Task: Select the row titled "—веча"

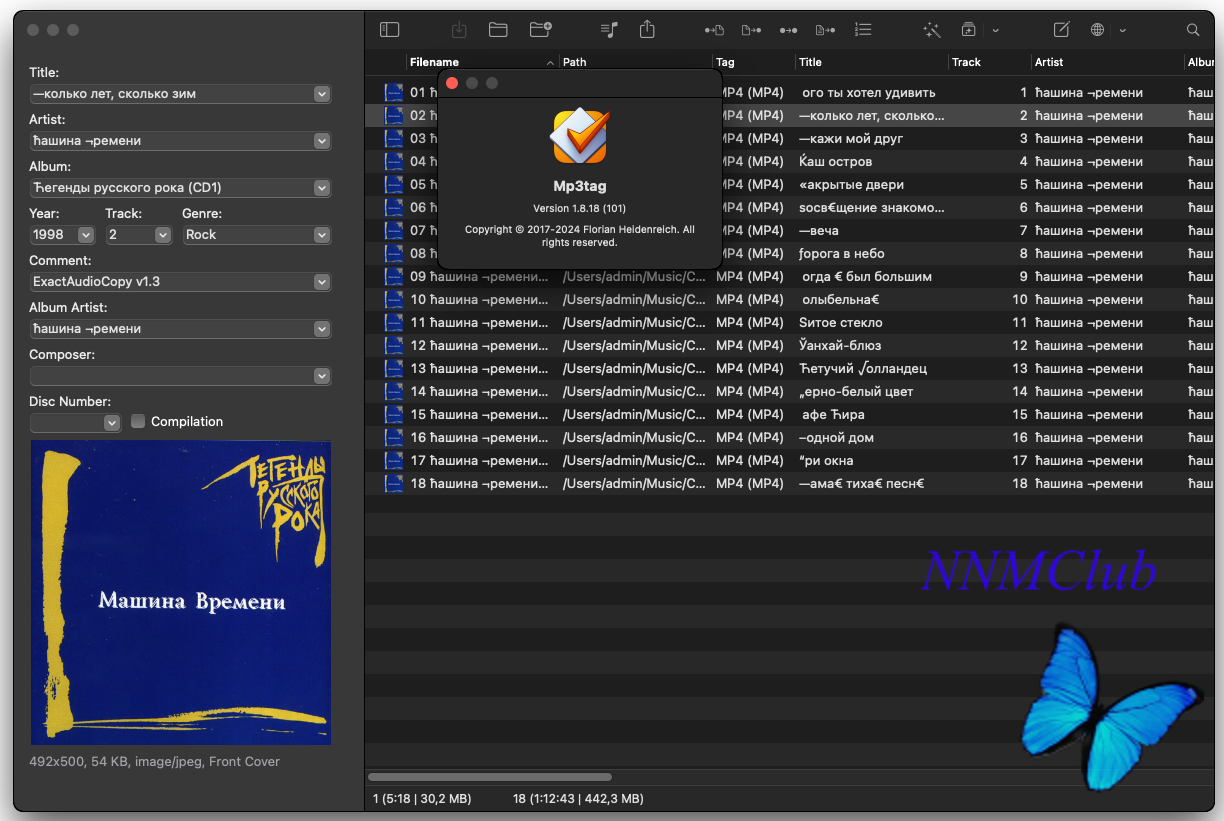Action: 790,230
